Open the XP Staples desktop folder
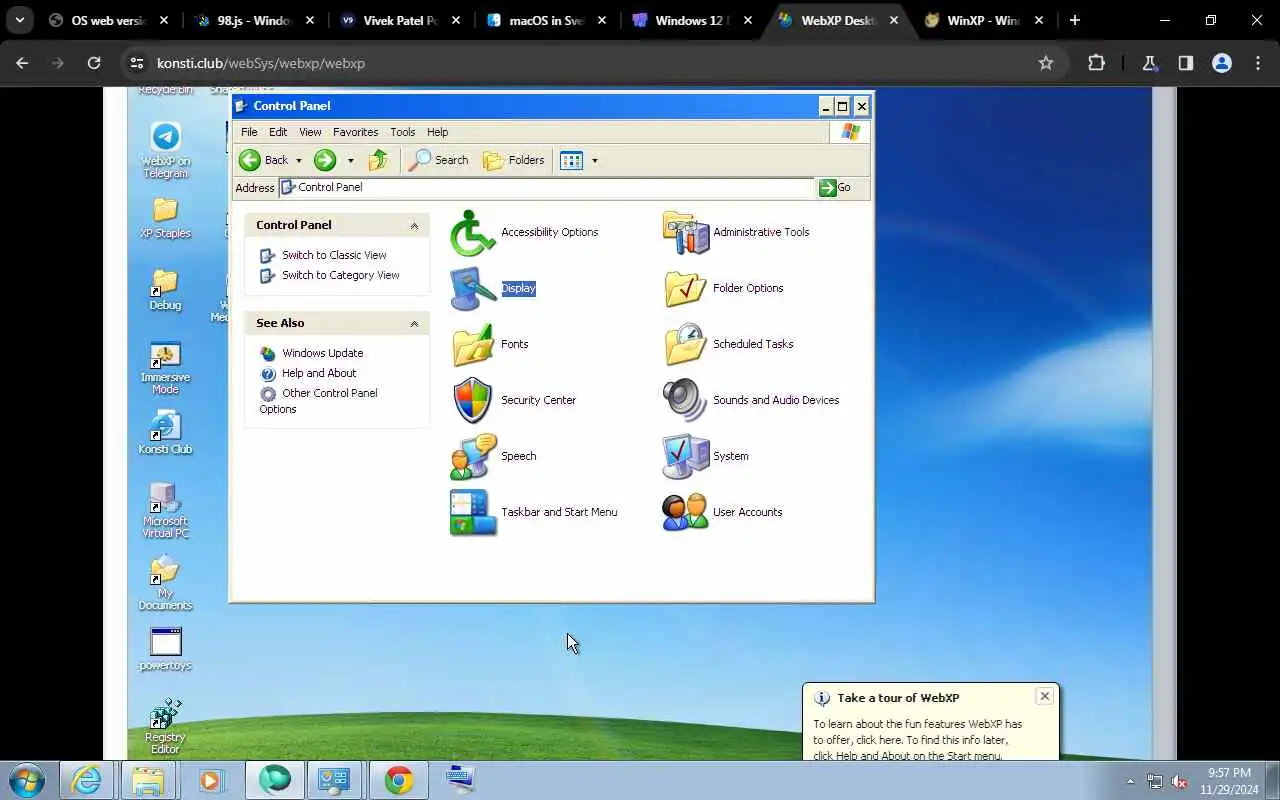1280x800 pixels. pyautogui.click(x=165, y=217)
